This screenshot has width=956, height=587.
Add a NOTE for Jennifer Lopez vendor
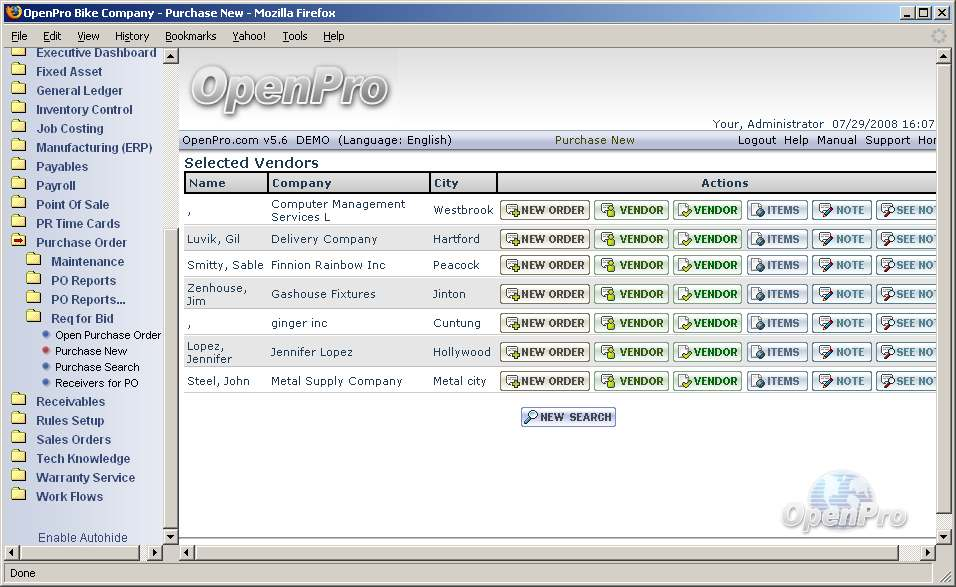pyautogui.click(x=841, y=352)
